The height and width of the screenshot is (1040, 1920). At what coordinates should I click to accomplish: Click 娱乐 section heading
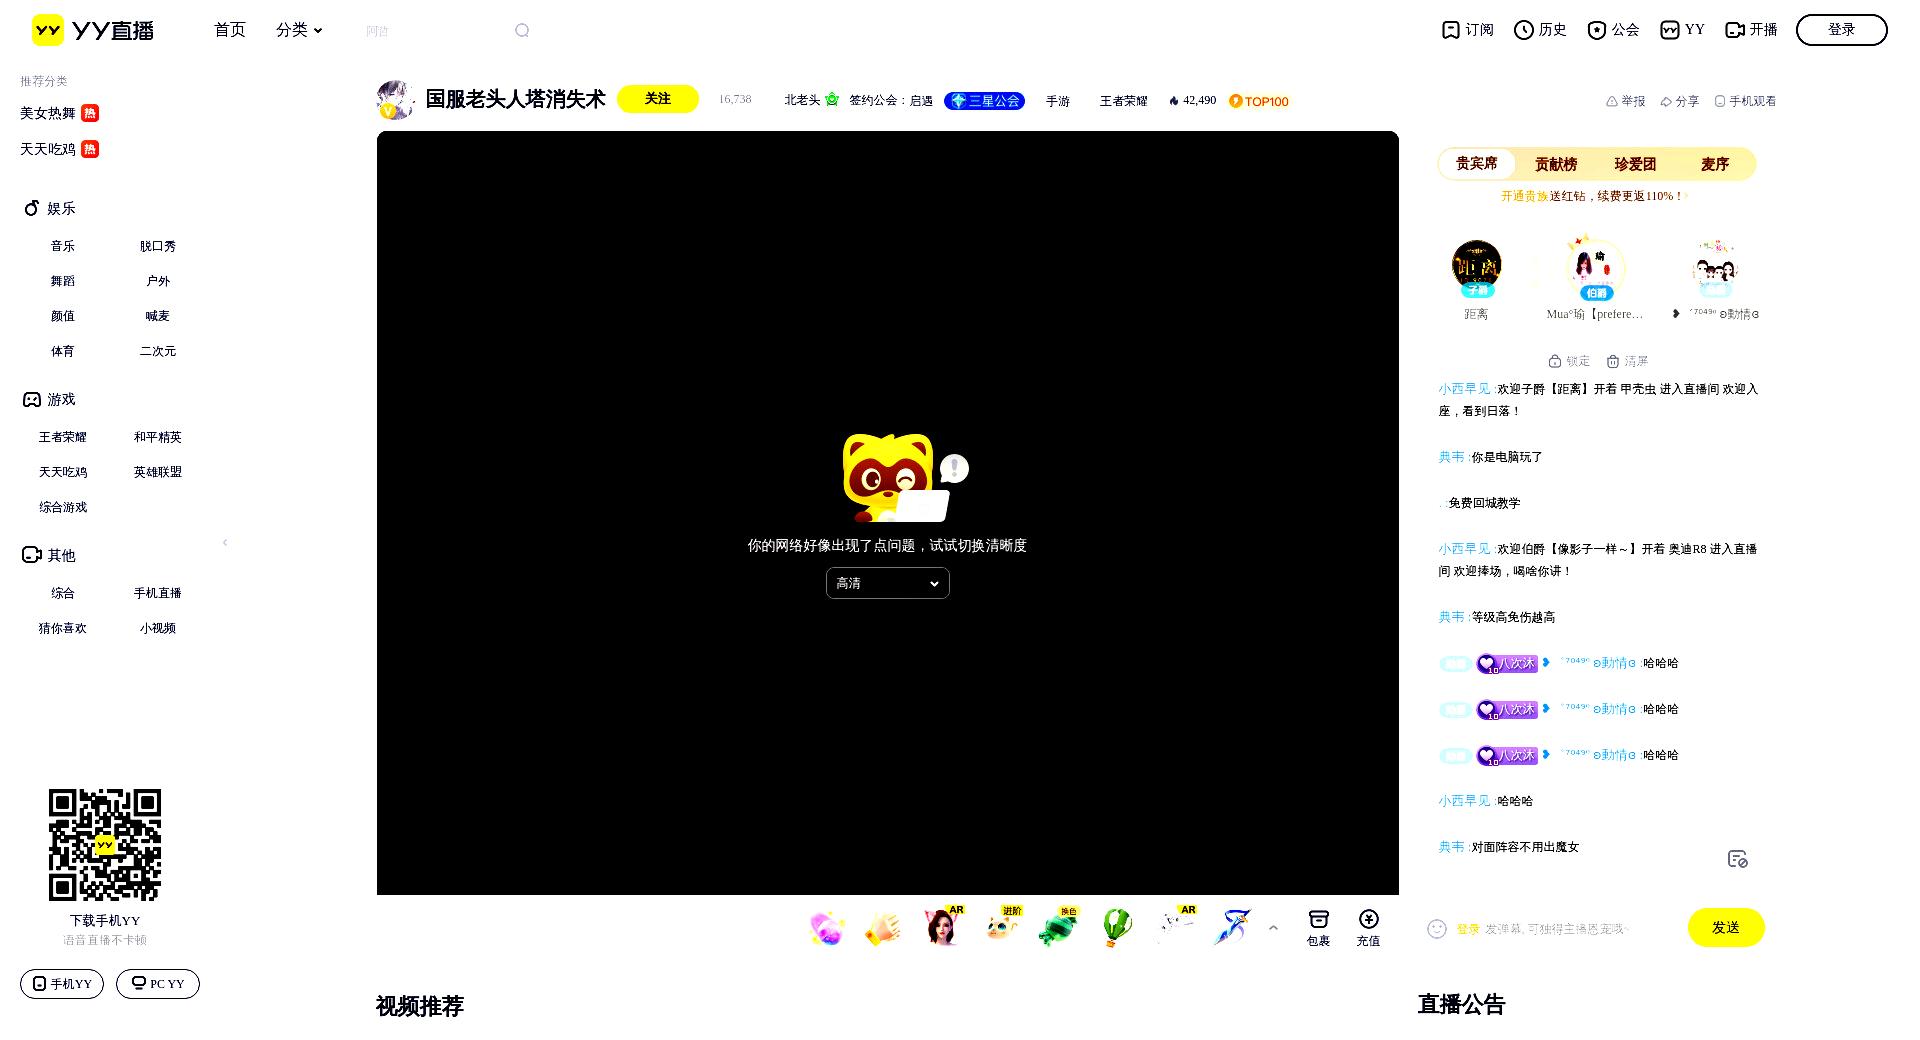50,208
